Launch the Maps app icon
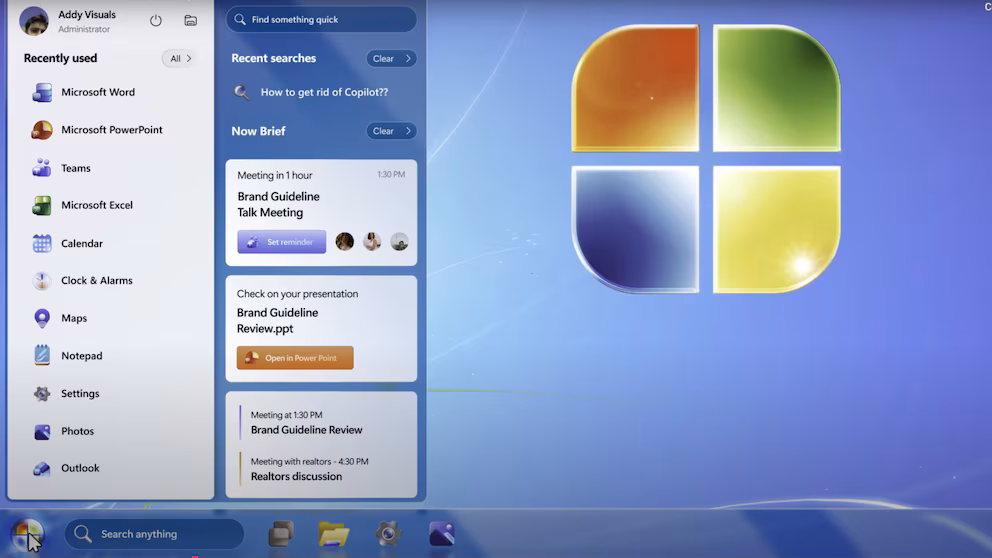This screenshot has height=558, width=992. [42, 318]
